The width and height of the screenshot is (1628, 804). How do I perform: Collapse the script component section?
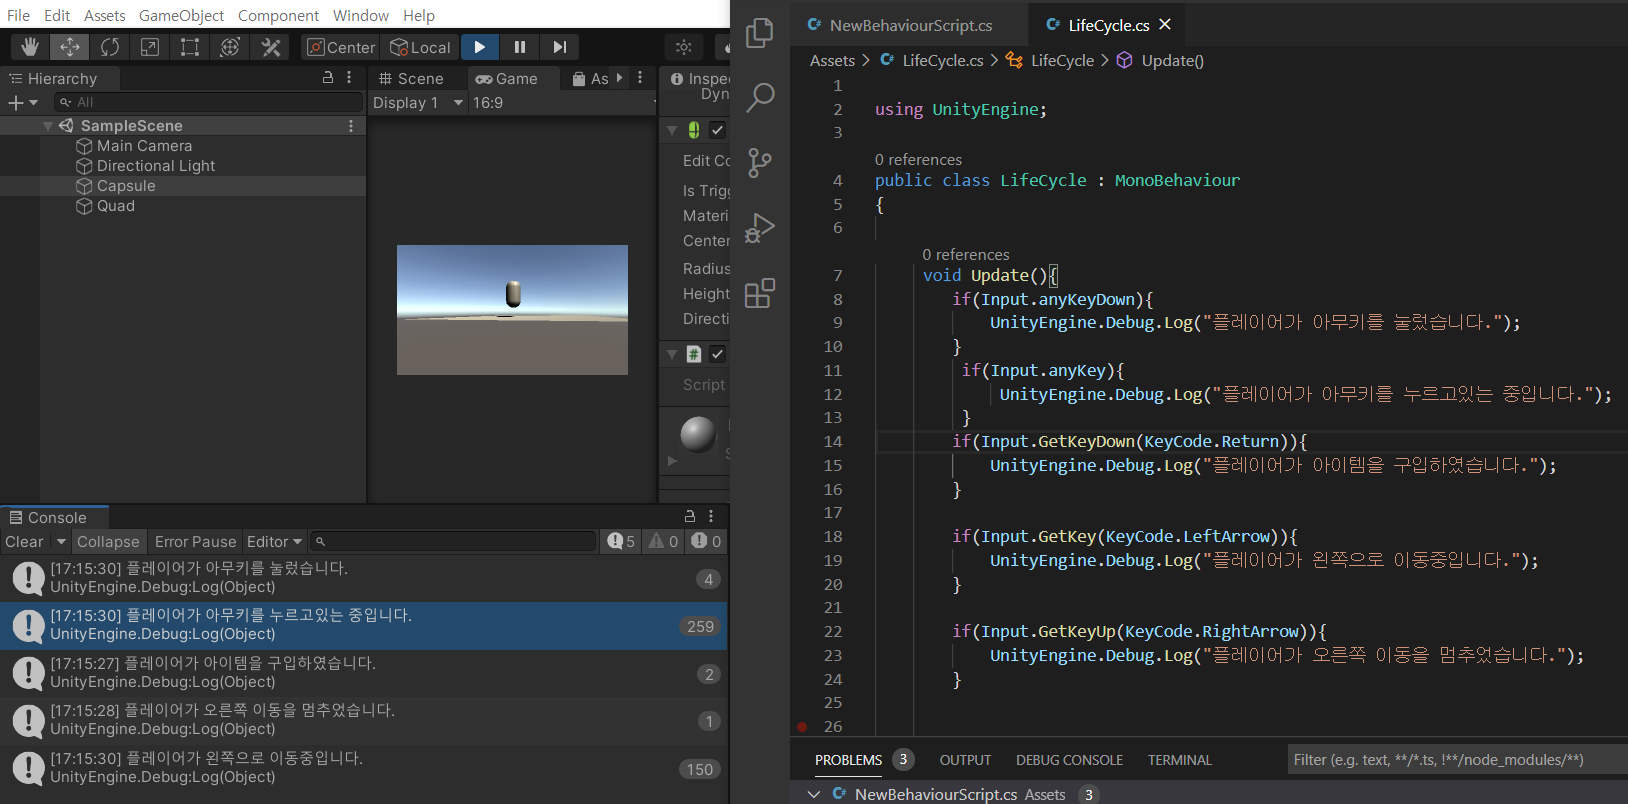672,354
